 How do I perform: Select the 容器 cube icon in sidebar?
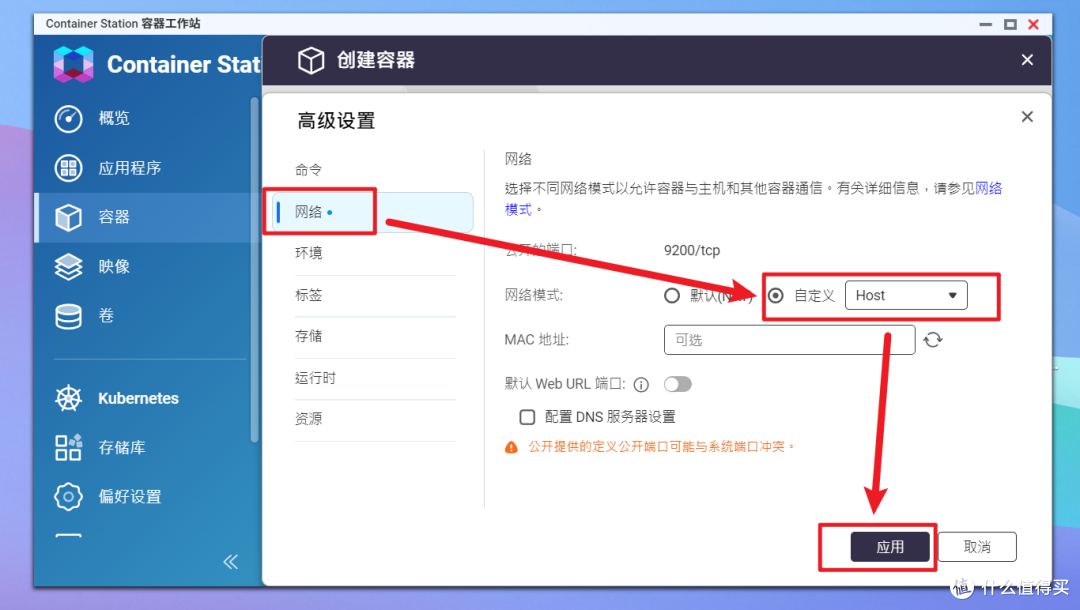pyautogui.click(x=68, y=218)
